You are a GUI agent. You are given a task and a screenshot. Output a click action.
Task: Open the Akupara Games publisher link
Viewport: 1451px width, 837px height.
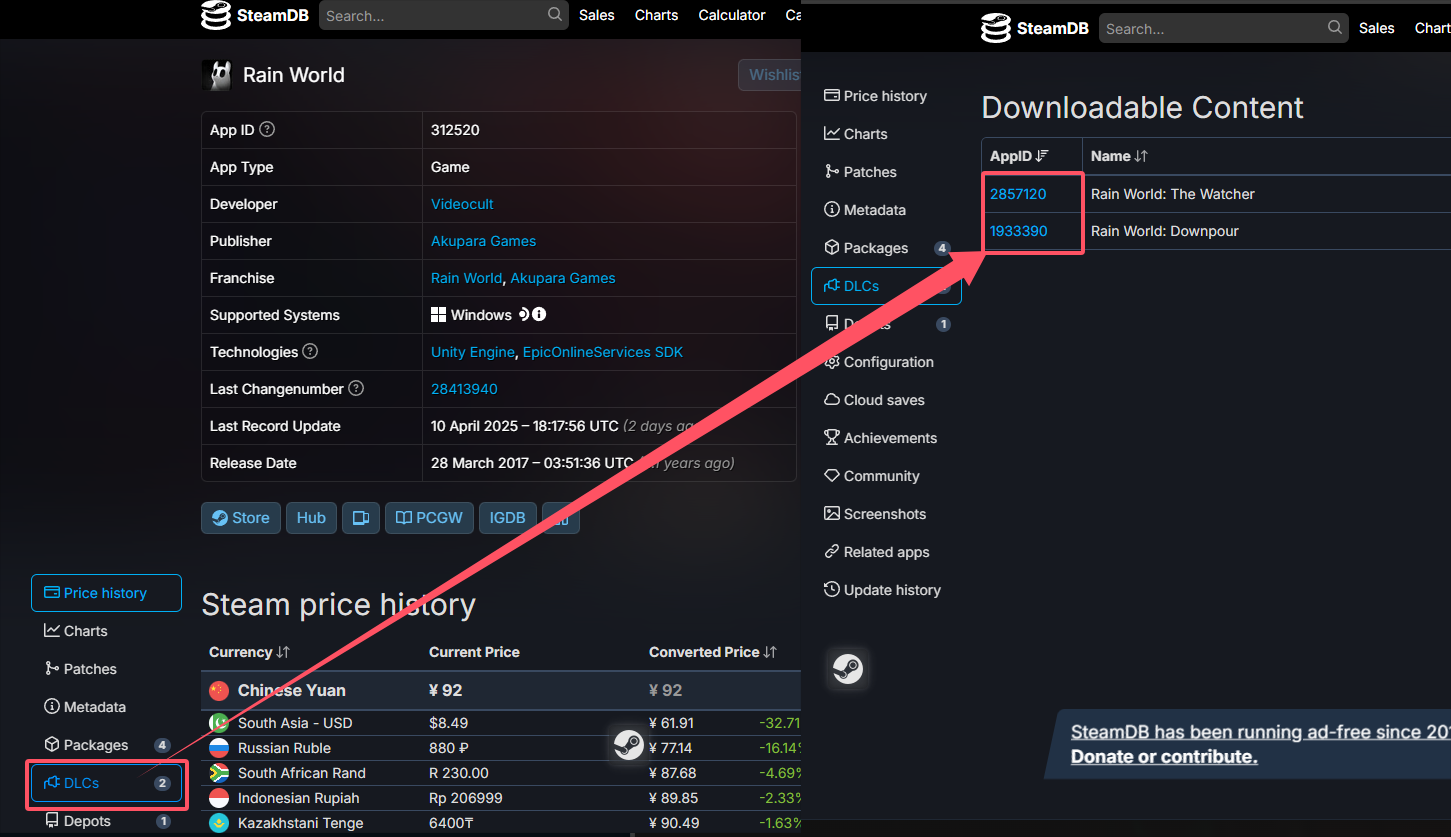483,241
